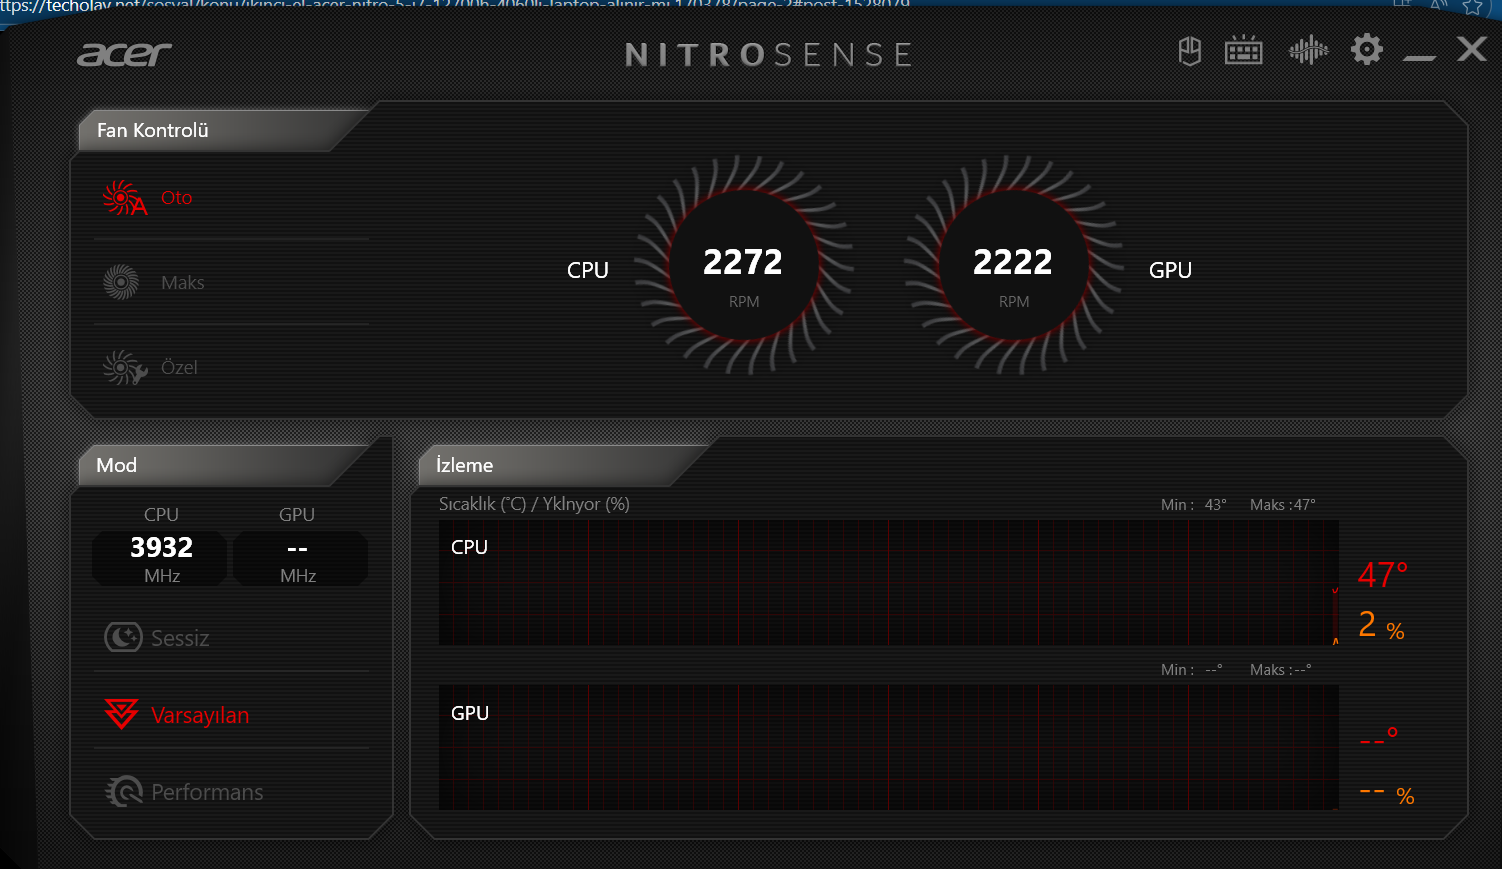Select Maks fan mode label
This screenshot has width=1502, height=869.
coord(183,283)
